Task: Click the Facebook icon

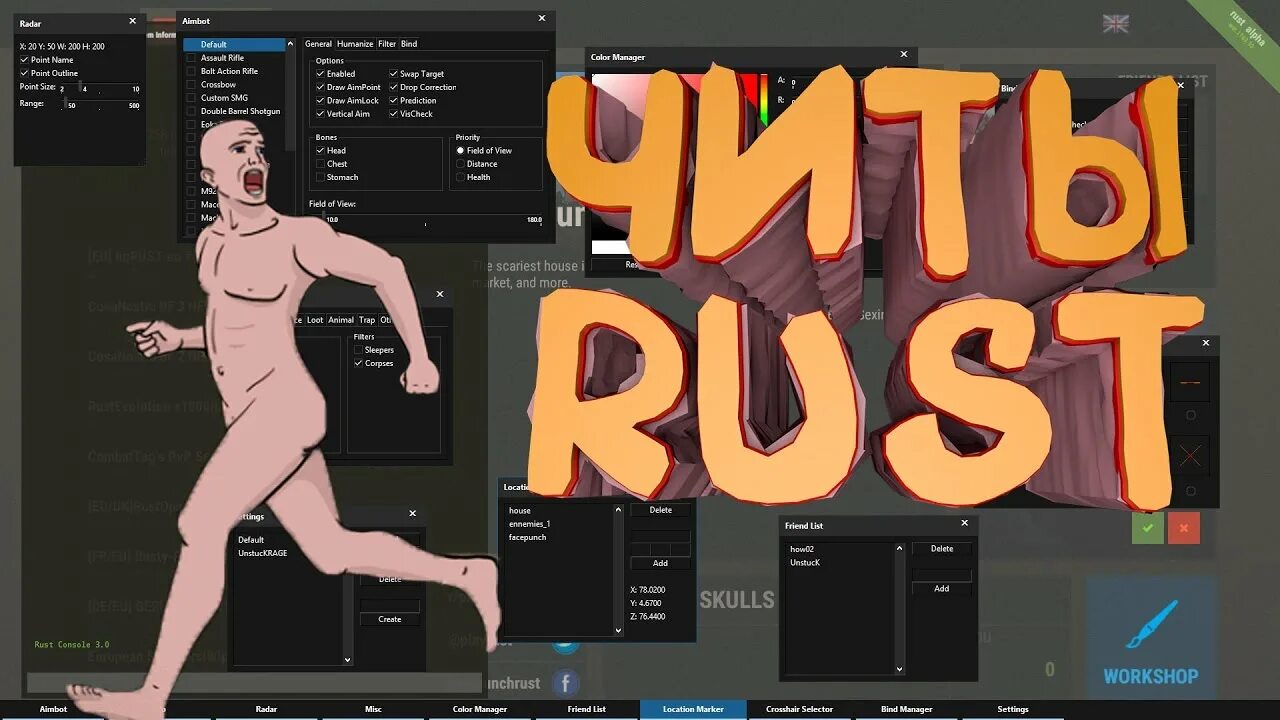Action: [565, 683]
